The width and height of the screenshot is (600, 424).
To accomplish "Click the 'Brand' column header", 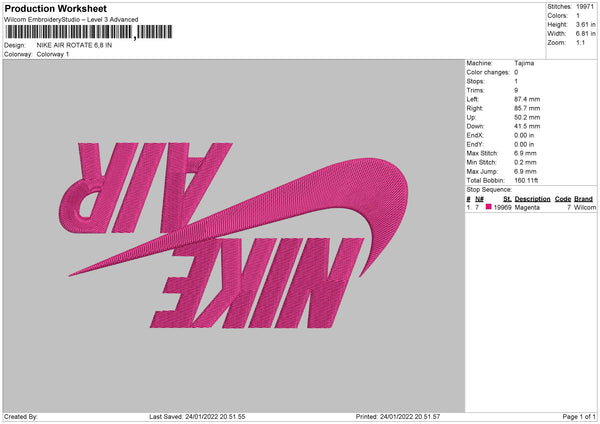I will [x=583, y=199].
